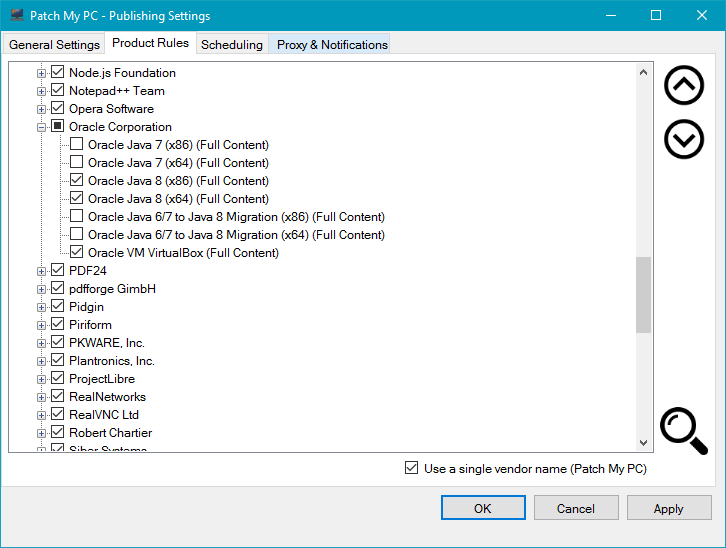Uncheck the PDF24 vendor checkbox
The image size is (726, 548).
[57, 270]
